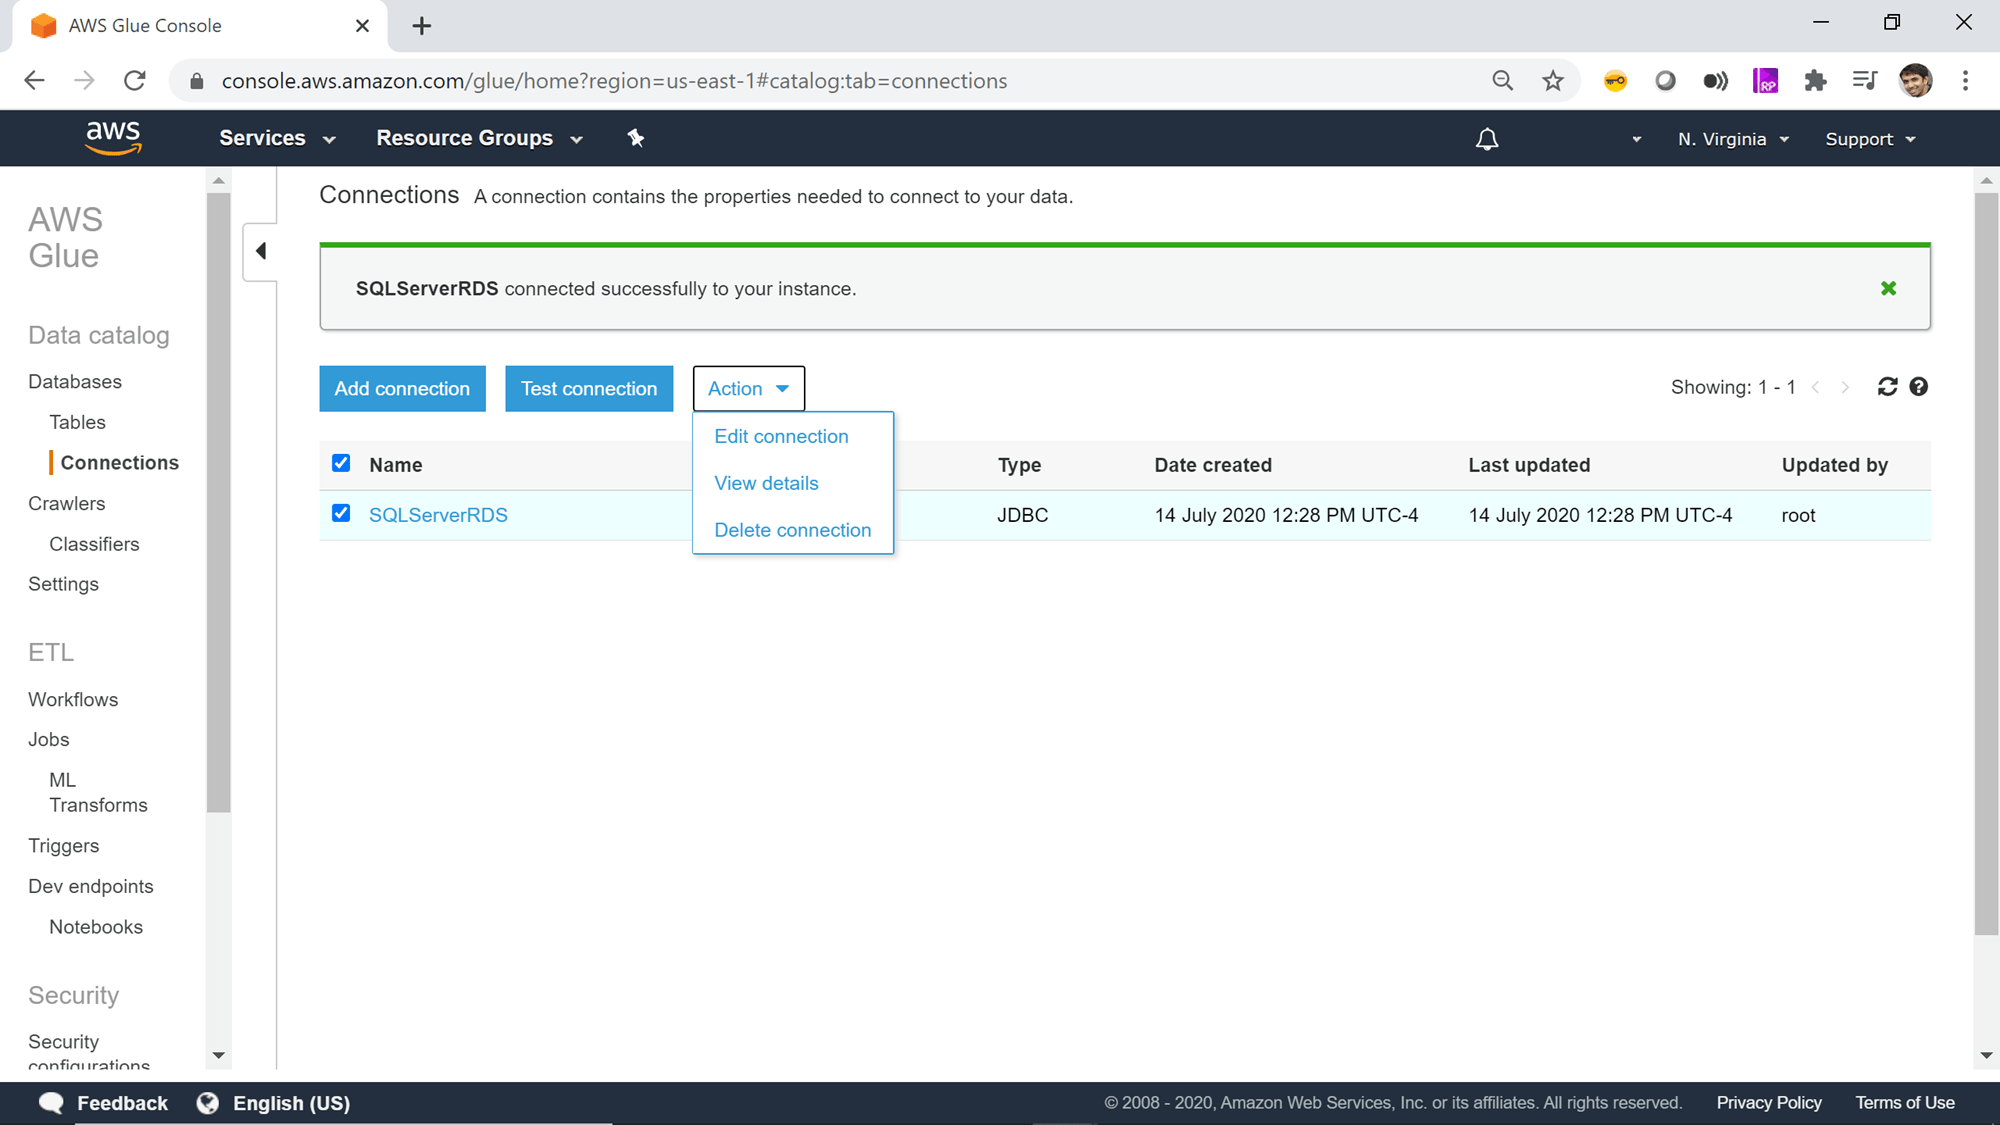Open the pin shortcuts icon in navigation bar

coord(636,138)
